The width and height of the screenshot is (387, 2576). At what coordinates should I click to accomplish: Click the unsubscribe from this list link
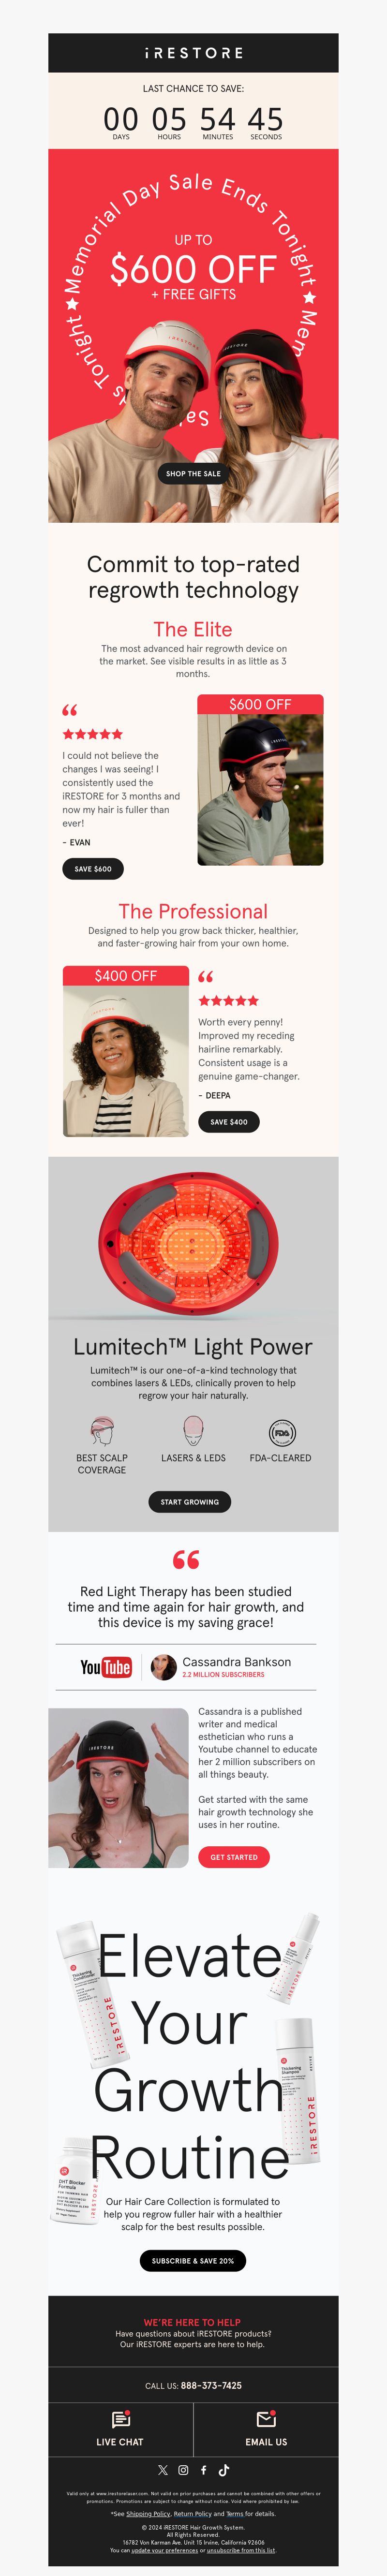pyautogui.click(x=241, y=2550)
